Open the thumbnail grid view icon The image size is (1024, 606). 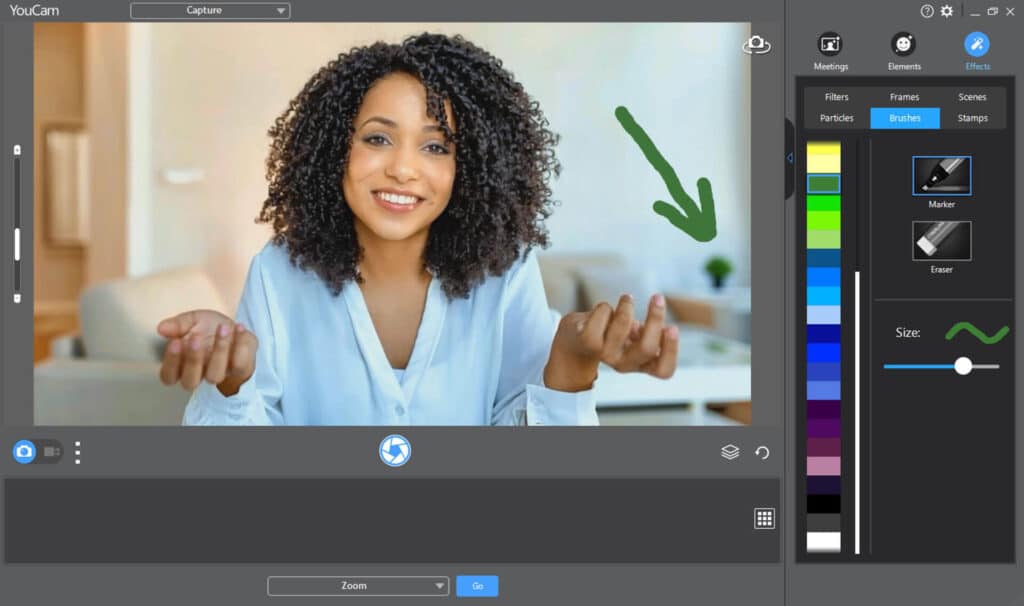tap(764, 518)
